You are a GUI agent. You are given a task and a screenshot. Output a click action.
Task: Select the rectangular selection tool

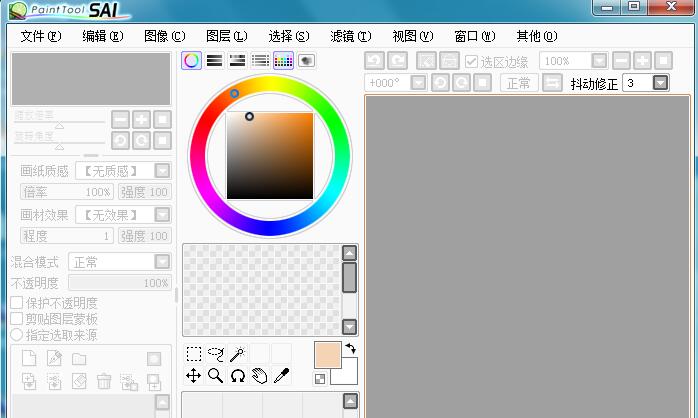pyautogui.click(x=194, y=354)
